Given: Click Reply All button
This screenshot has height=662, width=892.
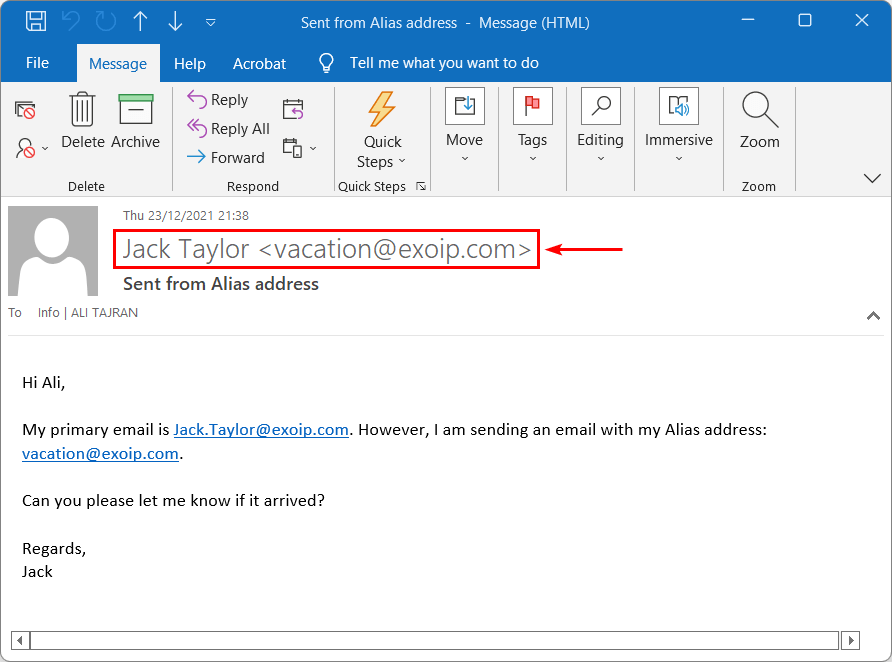Looking at the screenshot, I should (228, 129).
